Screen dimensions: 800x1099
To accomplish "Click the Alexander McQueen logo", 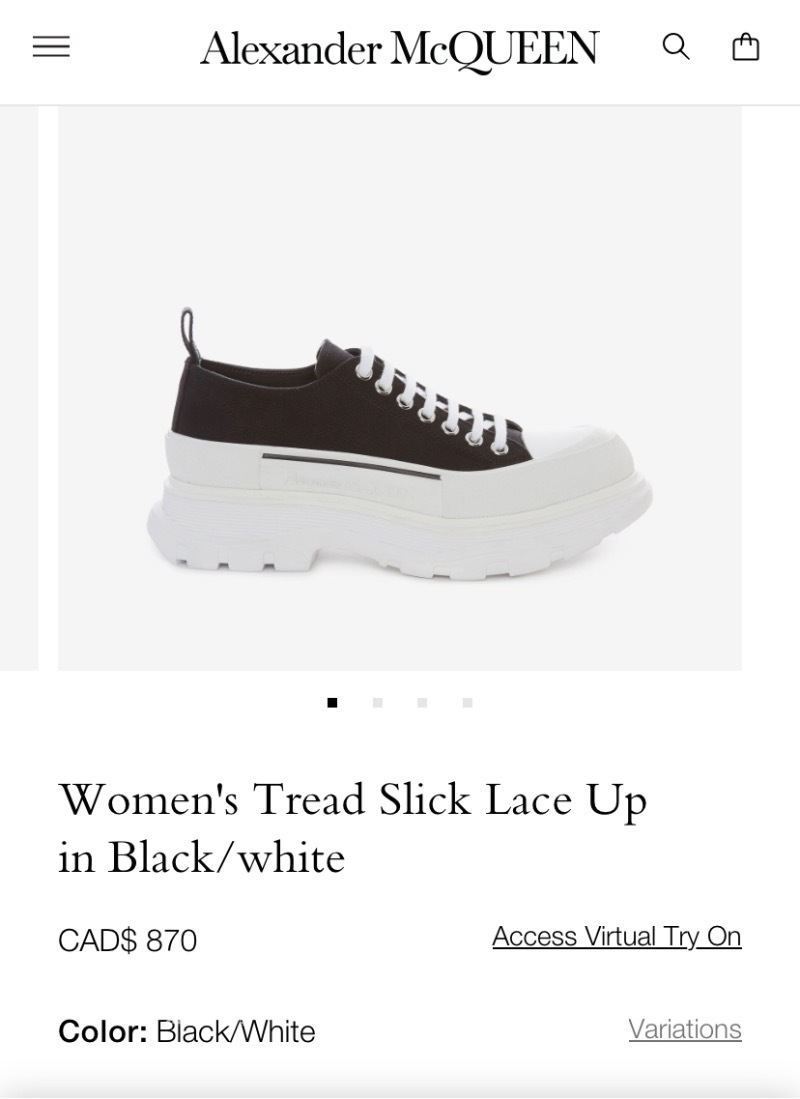I will [x=399, y=49].
